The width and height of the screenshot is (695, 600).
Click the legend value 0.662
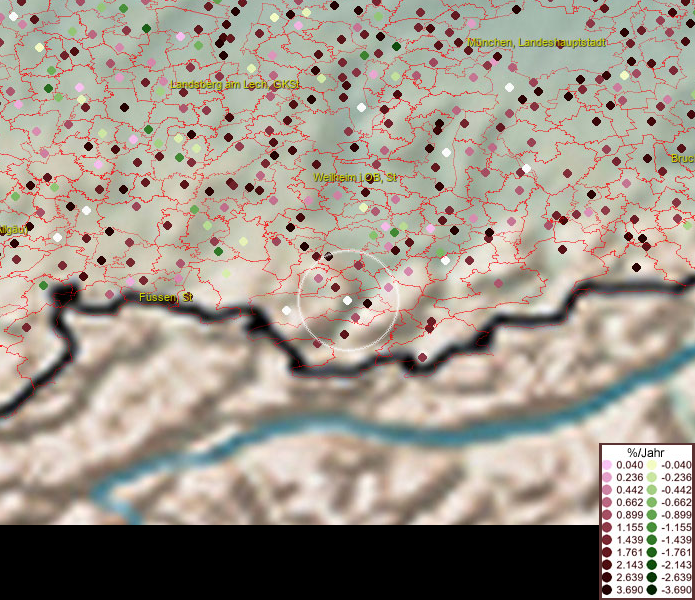click(x=629, y=503)
